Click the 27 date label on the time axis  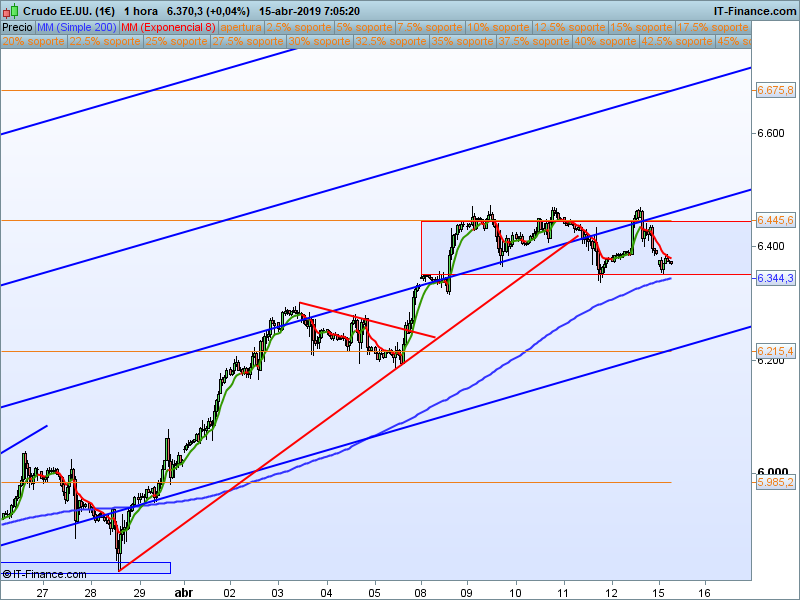(42, 593)
